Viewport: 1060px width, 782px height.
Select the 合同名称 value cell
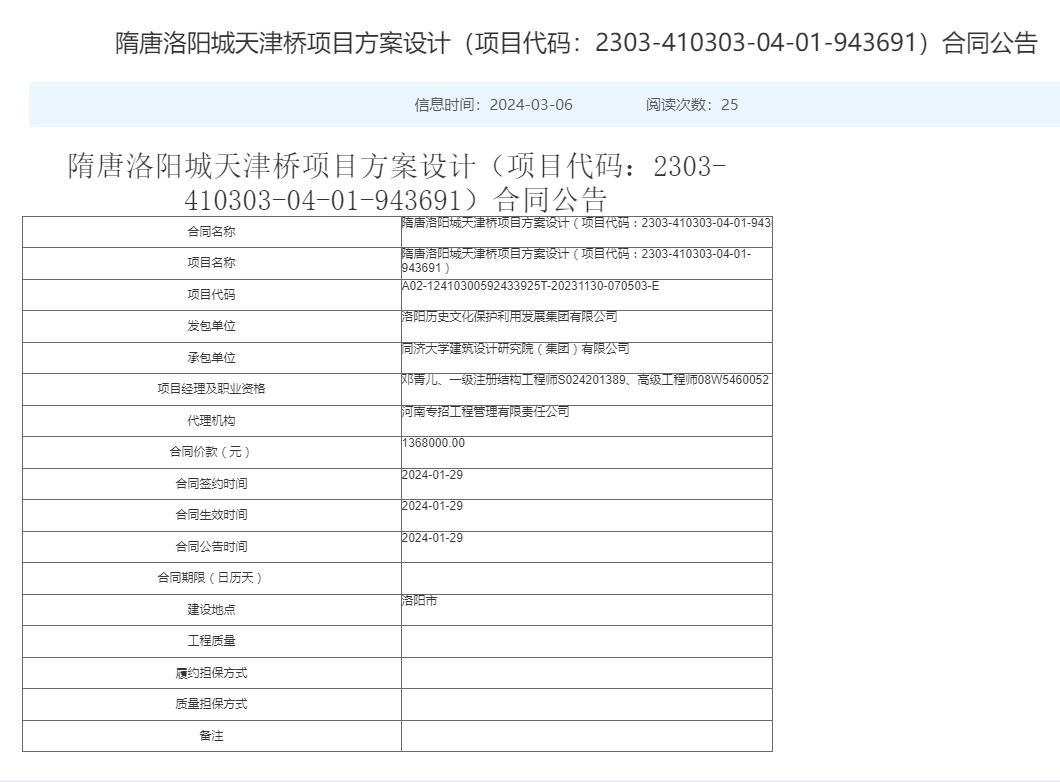pyautogui.click(x=587, y=232)
